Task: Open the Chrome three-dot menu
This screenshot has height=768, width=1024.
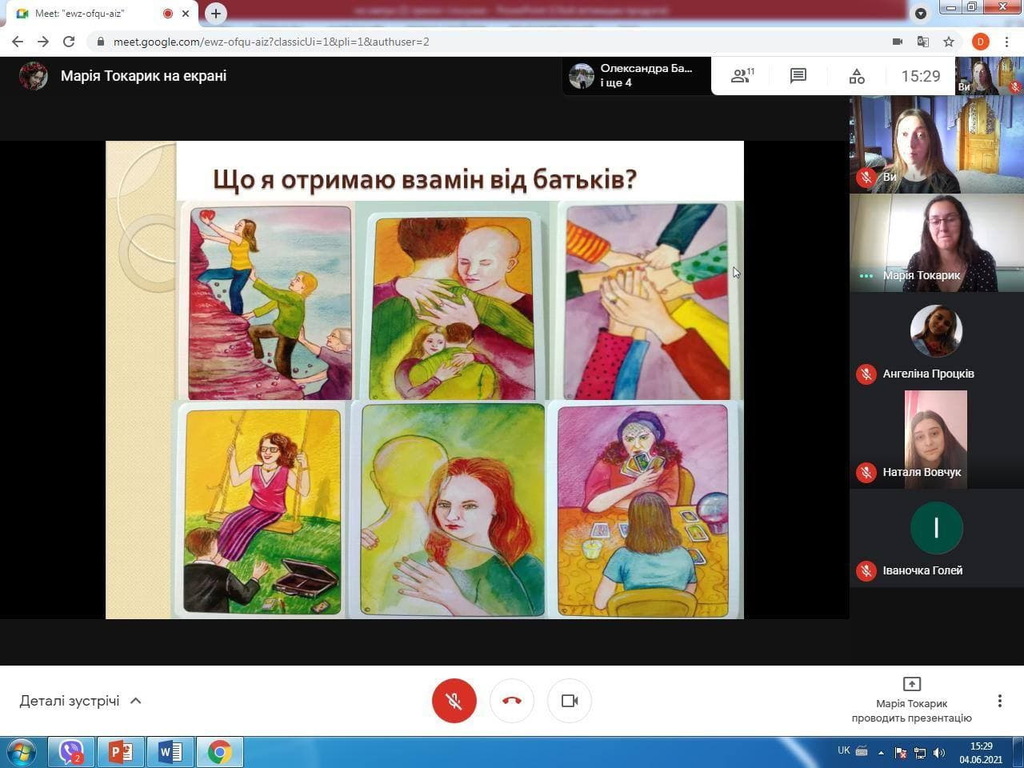Action: [1006, 42]
